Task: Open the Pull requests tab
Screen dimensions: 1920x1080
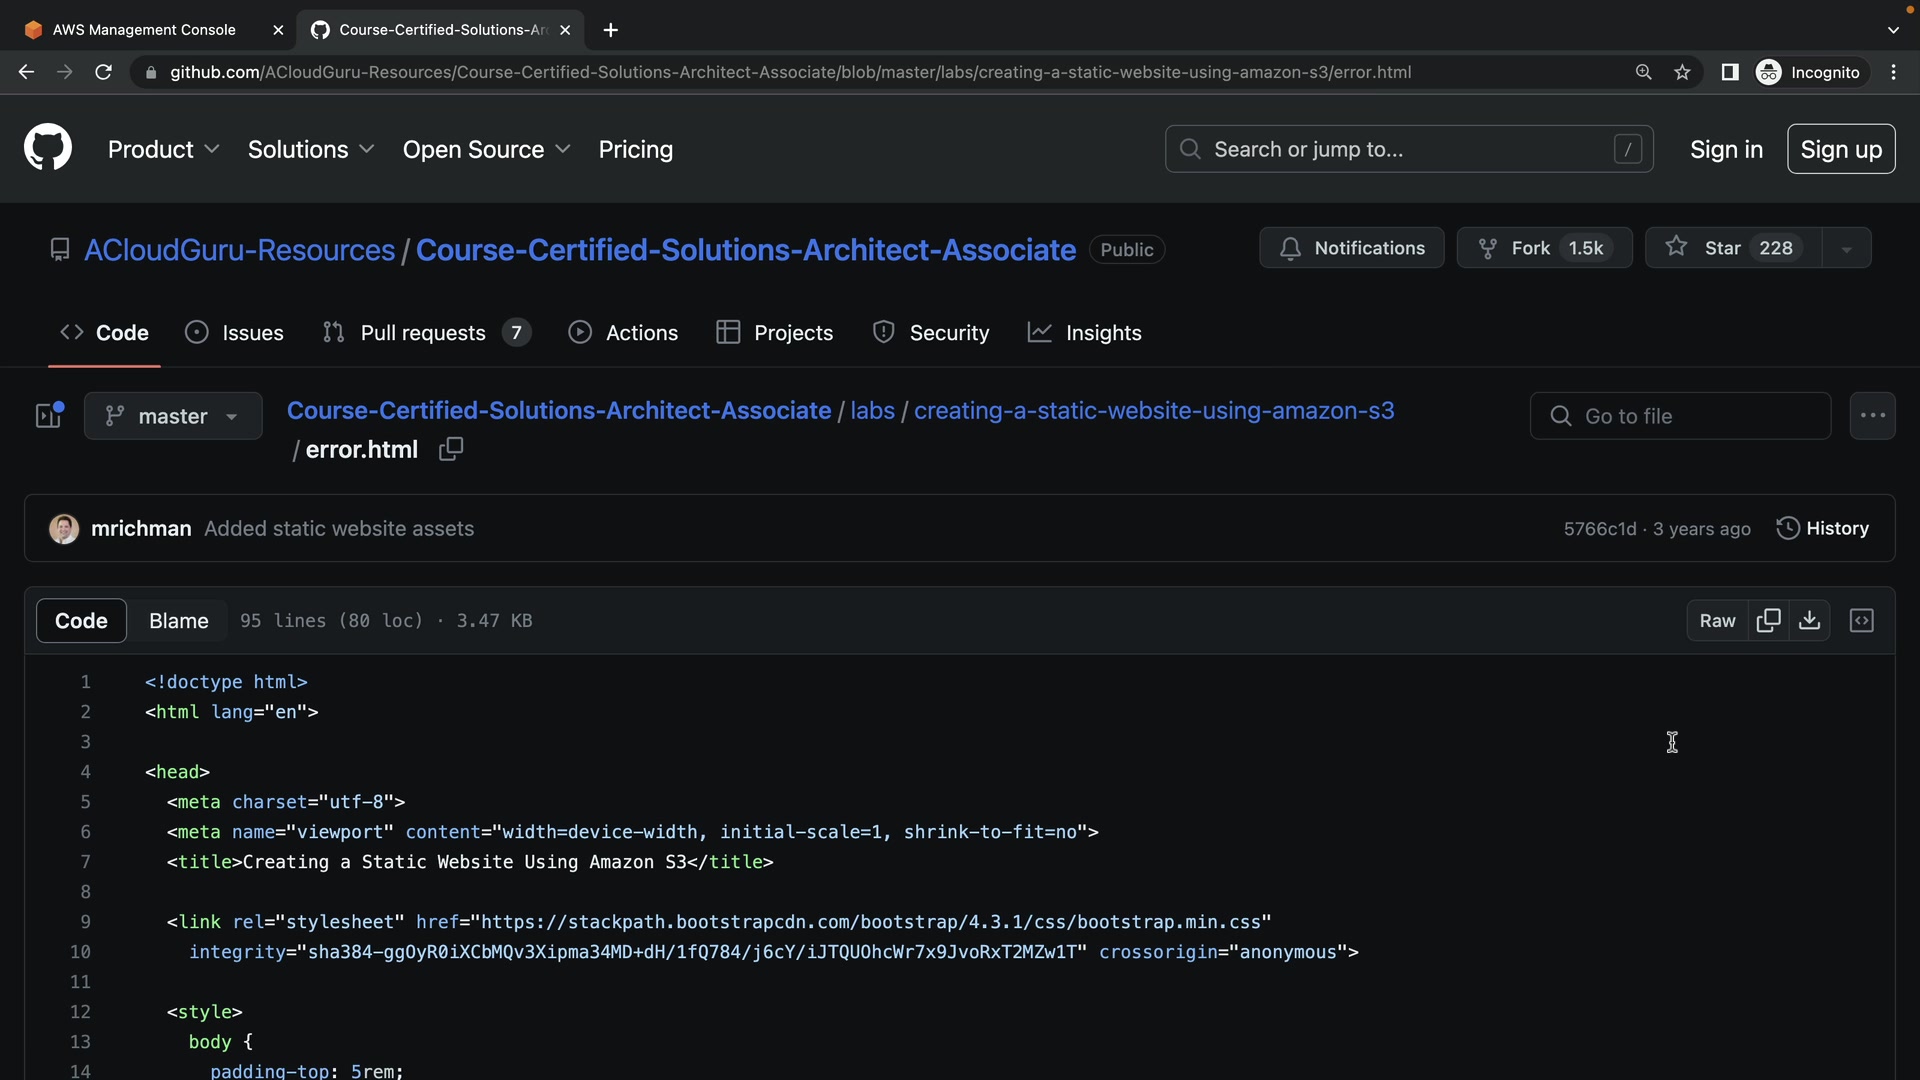Action: click(x=423, y=333)
